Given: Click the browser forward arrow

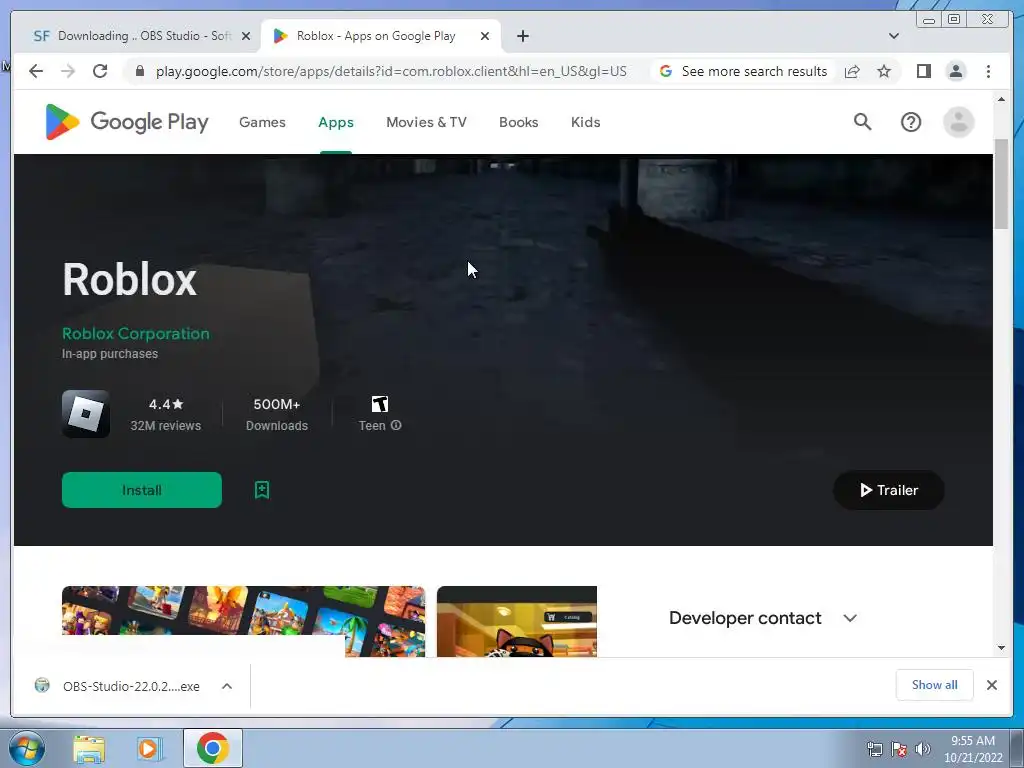Looking at the screenshot, I should (68, 71).
